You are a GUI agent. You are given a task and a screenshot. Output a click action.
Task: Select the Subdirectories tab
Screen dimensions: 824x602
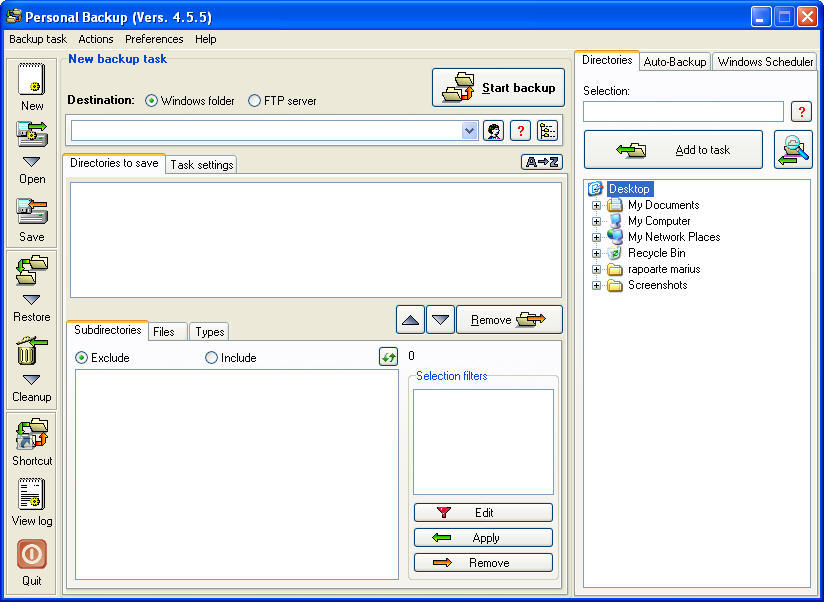click(x=108, y=330)
